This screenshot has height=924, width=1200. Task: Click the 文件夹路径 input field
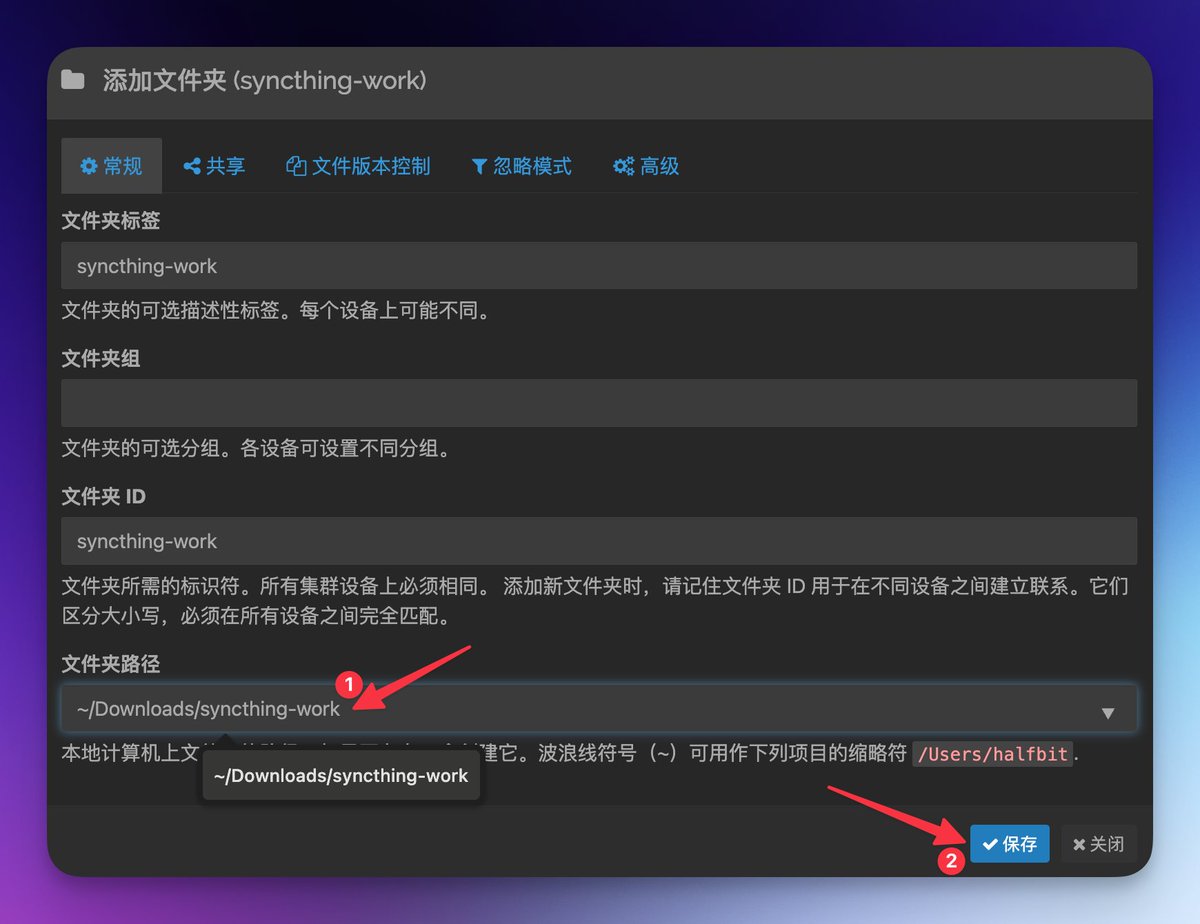pos(599,709)
